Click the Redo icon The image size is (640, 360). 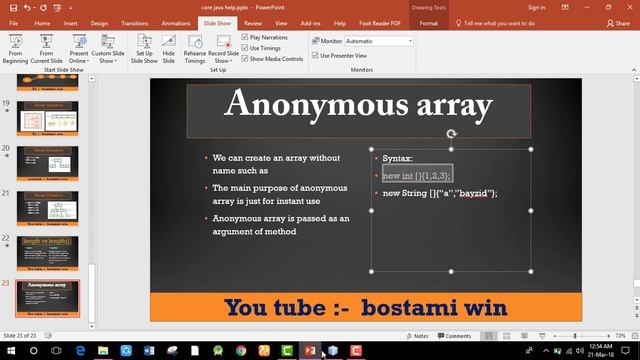(43, 7)
